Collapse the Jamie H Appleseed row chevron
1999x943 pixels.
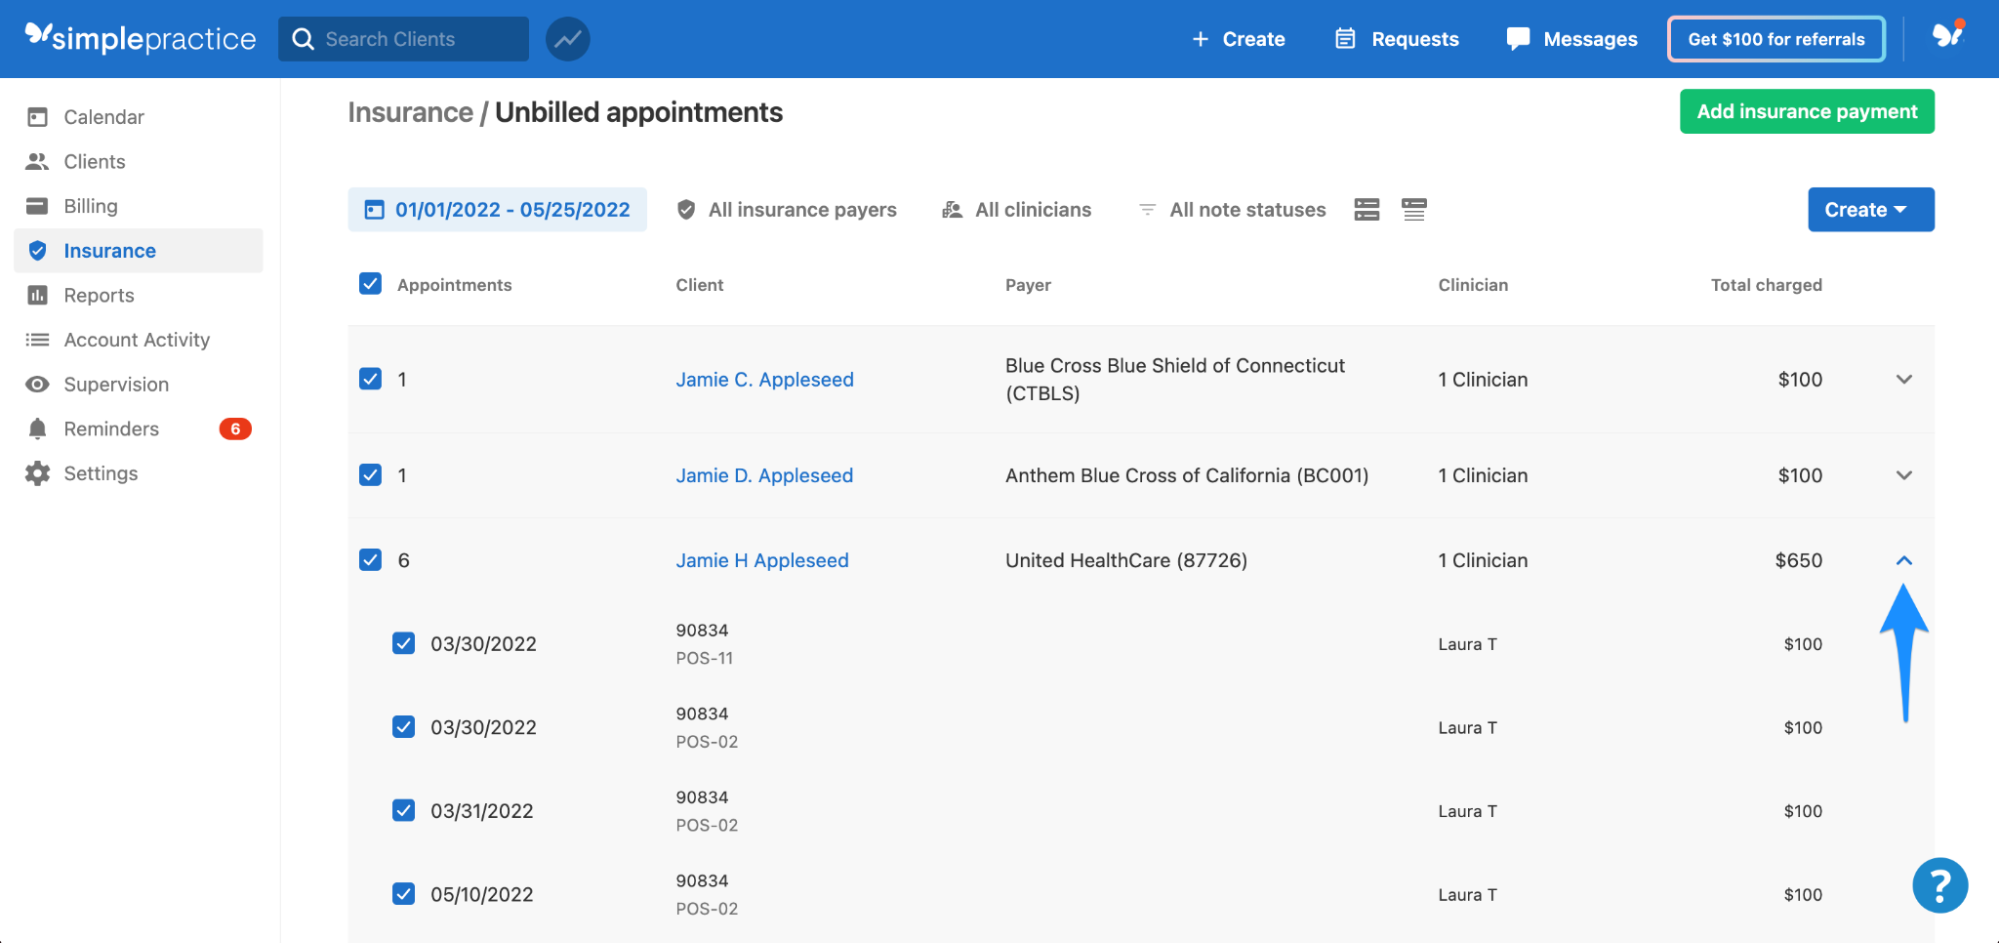pyautogui.click(x=1904, y=560)
